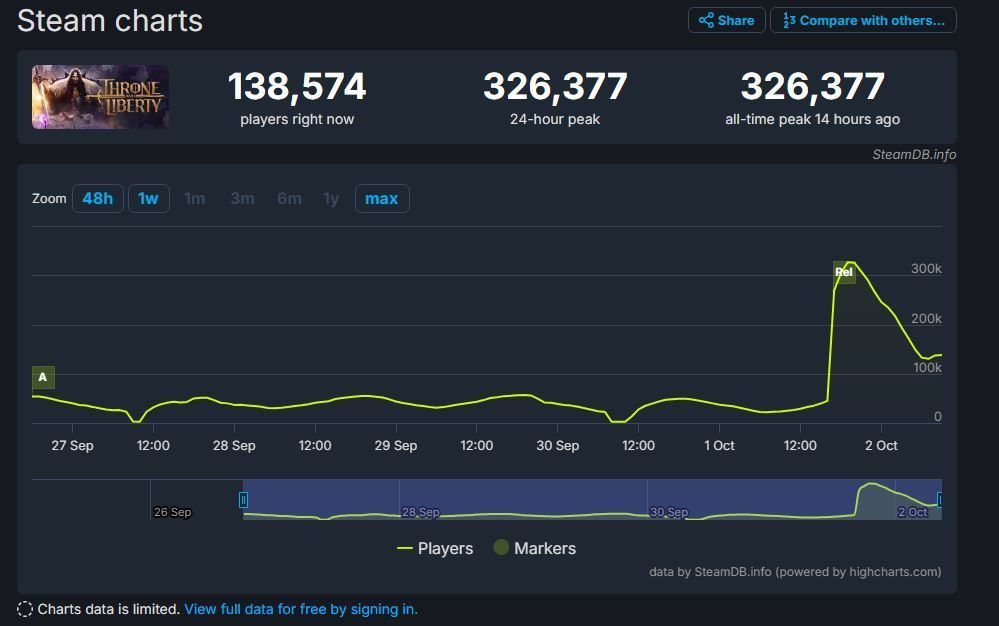The width and height of the screenshot is (999, 626).
Task: Click the 138,574 players right now value
Action: pyautogui.click(x=297, y=86)
